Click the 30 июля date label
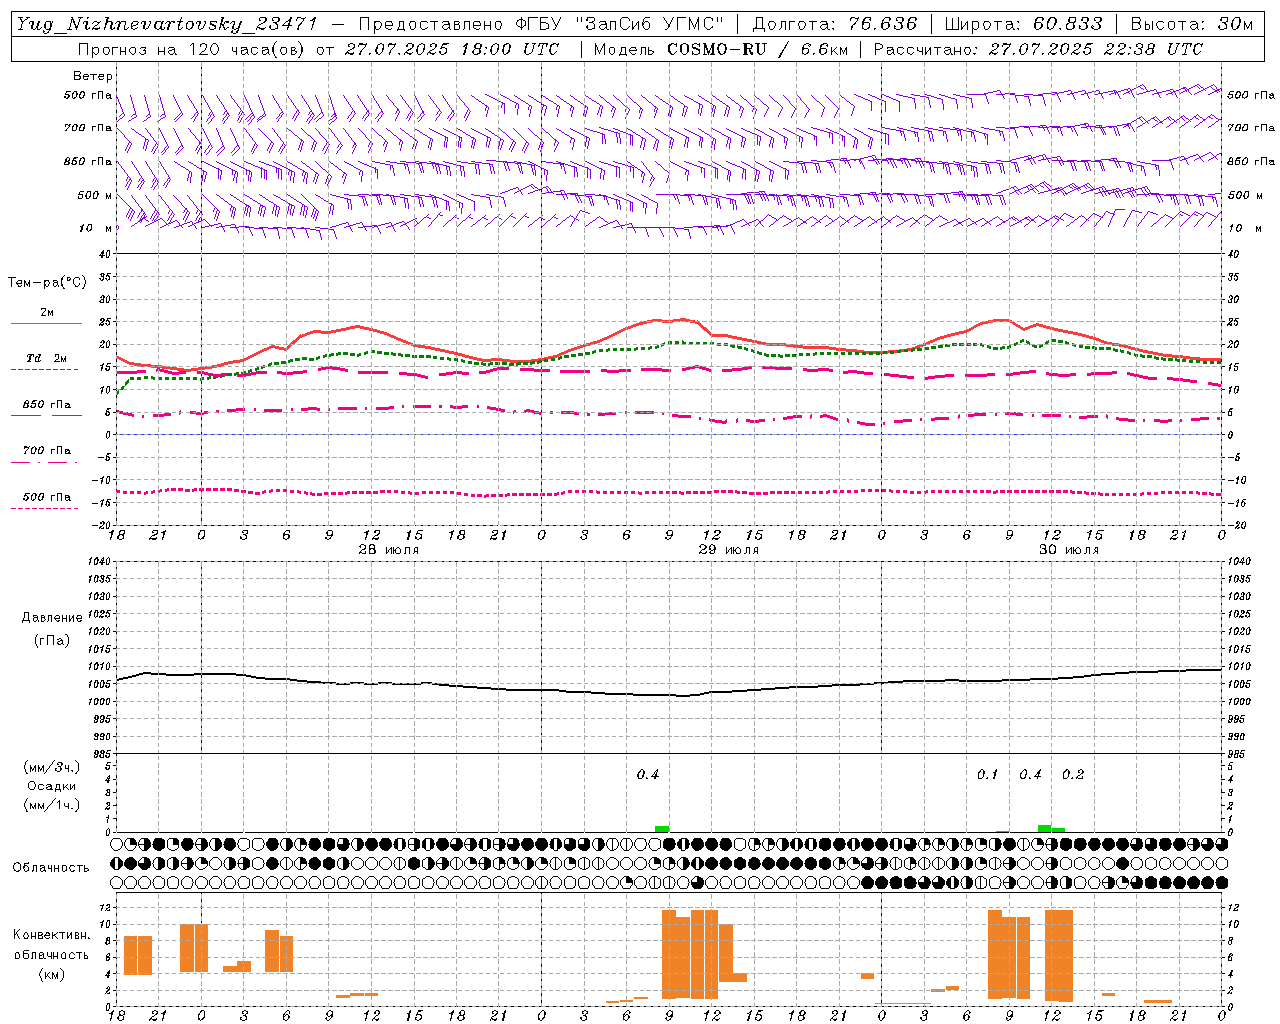1280x1024 pixels. pos(1069,550)
